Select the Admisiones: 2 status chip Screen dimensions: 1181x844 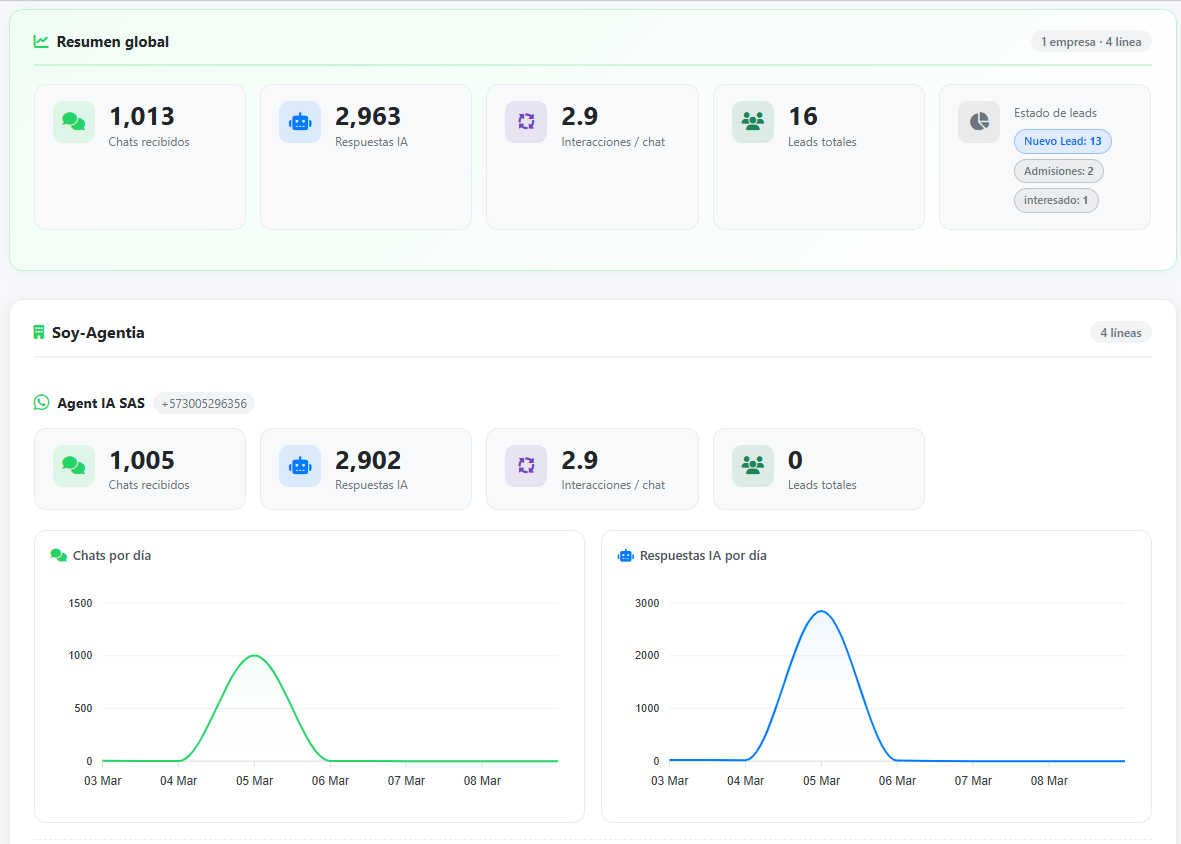(1058, 171)
